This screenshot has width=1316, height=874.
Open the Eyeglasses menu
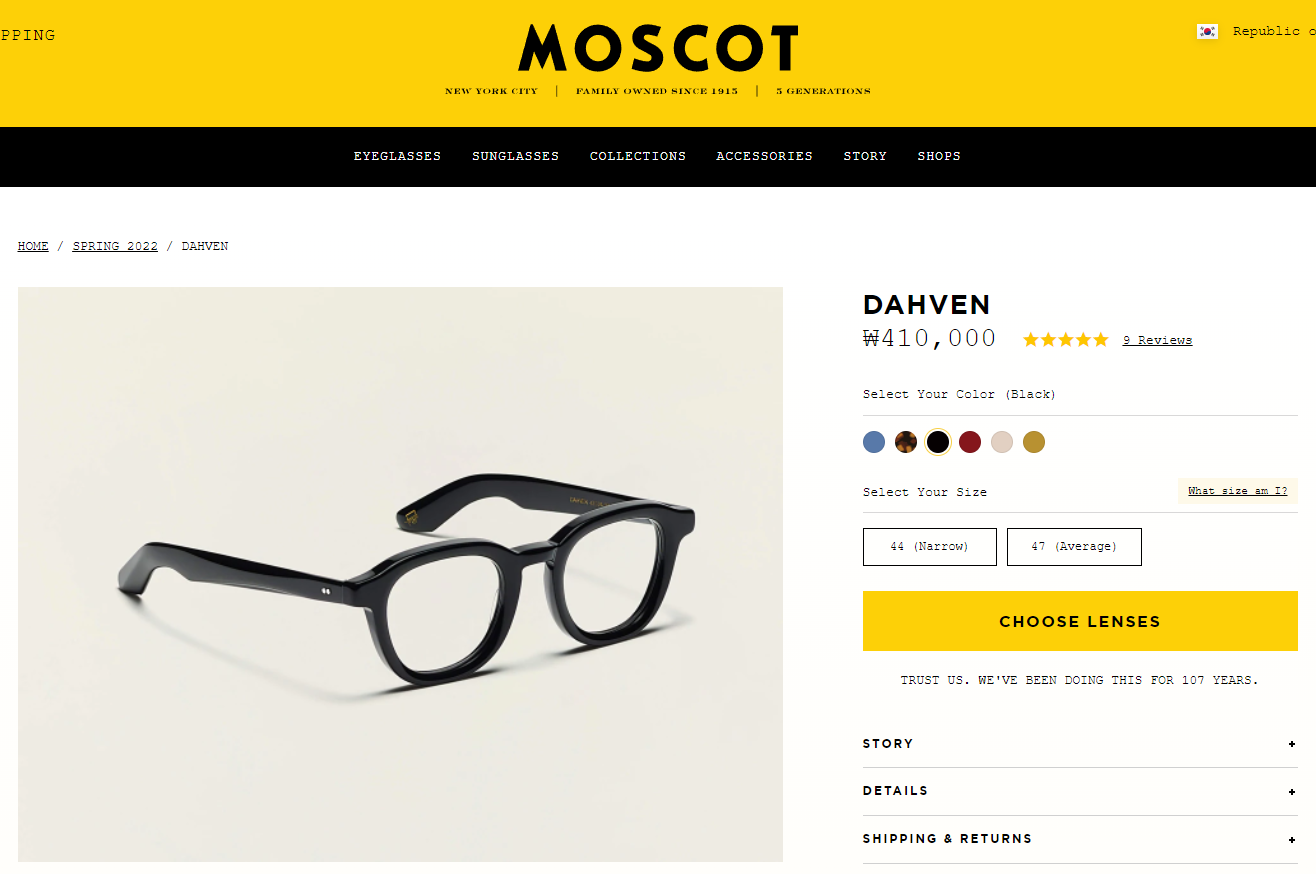397,156
